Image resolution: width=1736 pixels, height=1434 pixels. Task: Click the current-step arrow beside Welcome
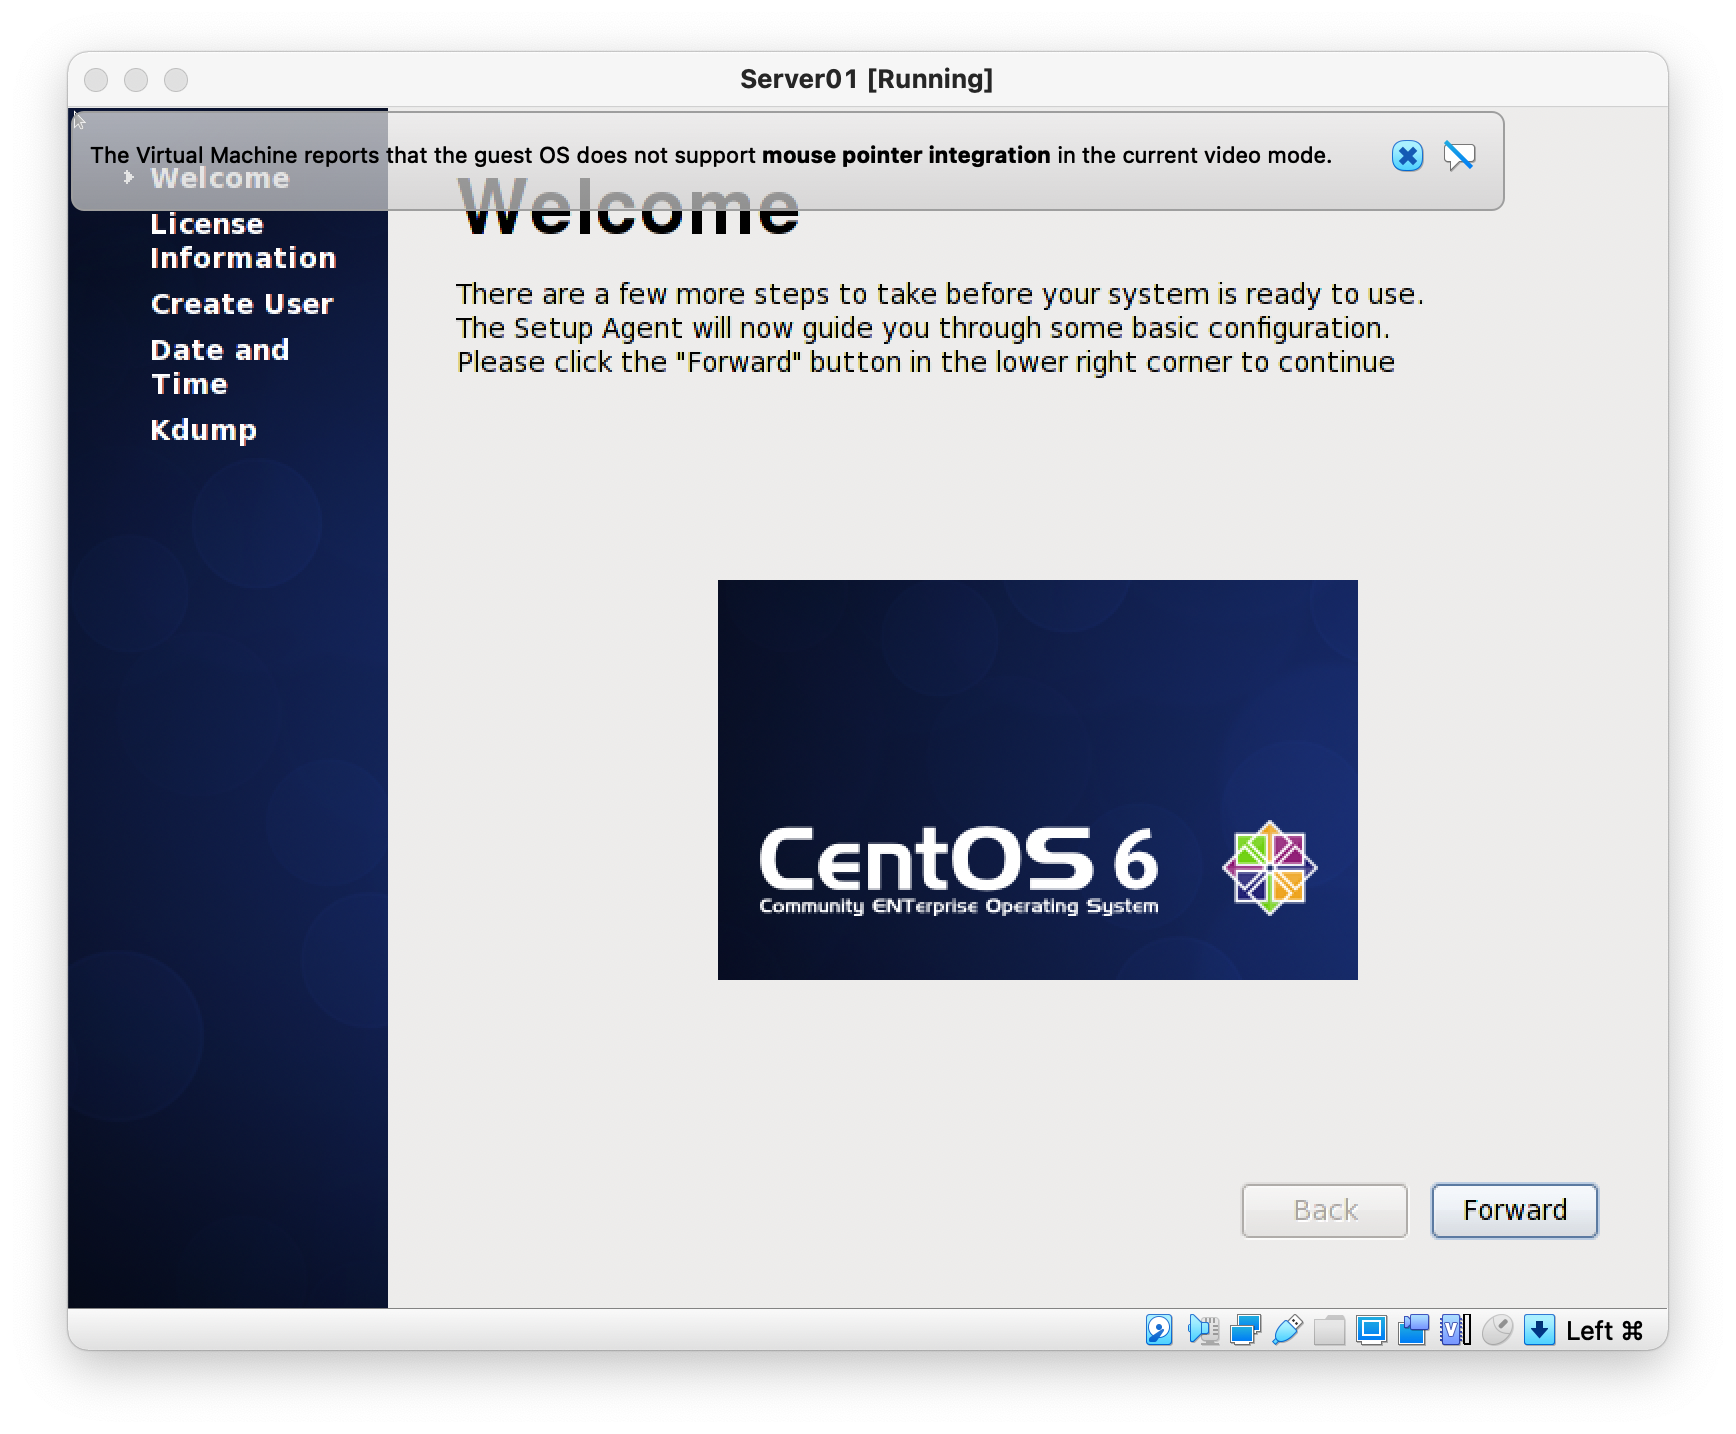[128, 177]
